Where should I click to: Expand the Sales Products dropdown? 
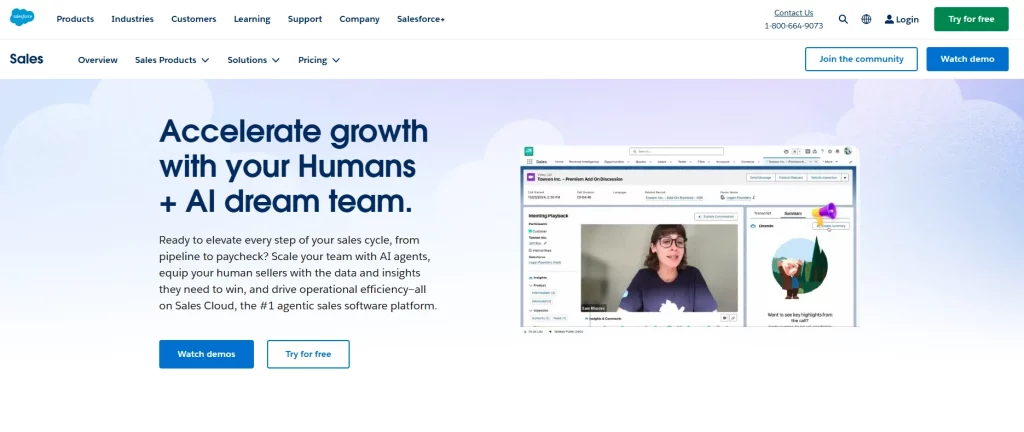(x=172, y=59)
